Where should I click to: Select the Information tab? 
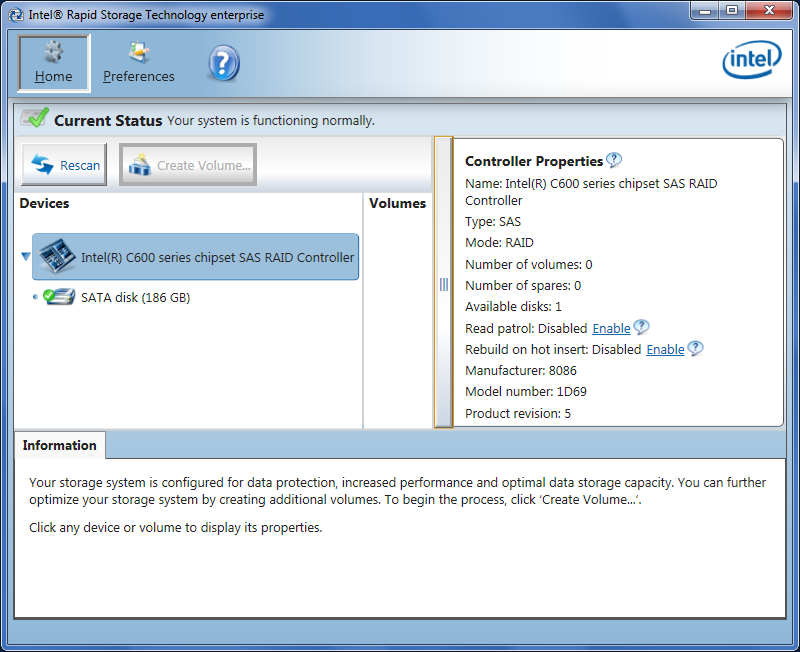pyautogui.click(x=60, y=445)
